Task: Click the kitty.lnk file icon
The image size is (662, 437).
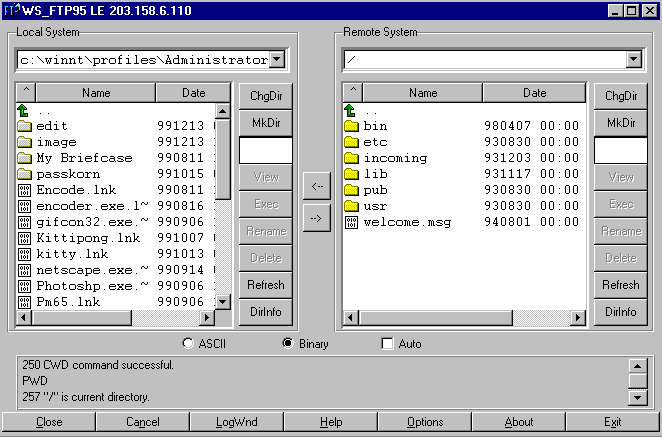Action: click(x=24, y=254)
